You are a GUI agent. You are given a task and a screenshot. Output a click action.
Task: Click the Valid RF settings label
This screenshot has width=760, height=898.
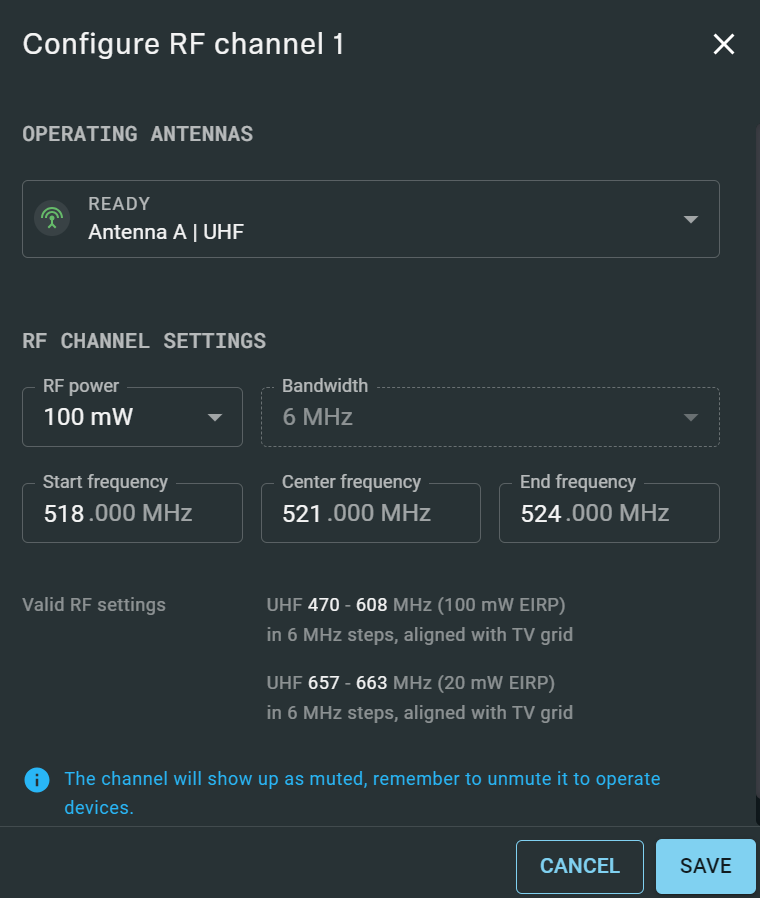tap(94, 604)
